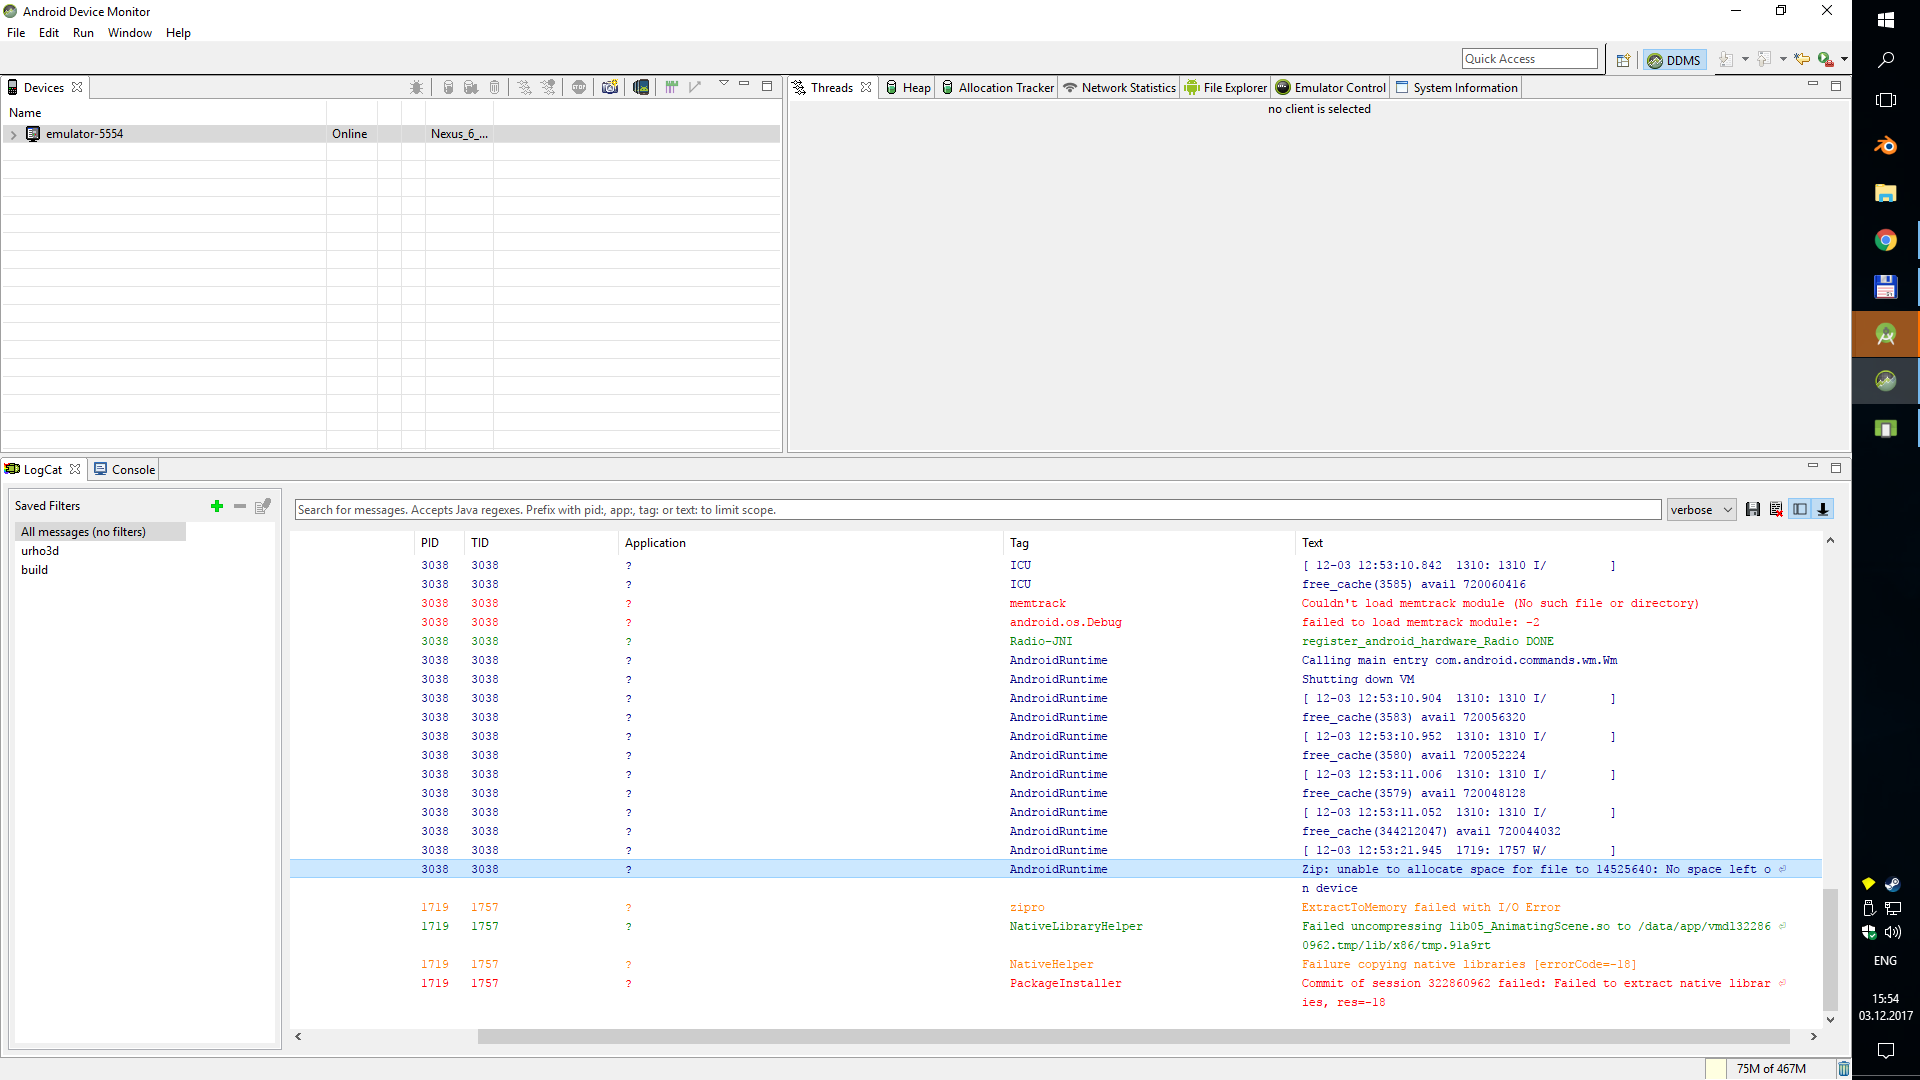This screenshot has width=1920, height=1080.
Task: Expand the emulator-5554 device node
Action: tap(13, 134)
